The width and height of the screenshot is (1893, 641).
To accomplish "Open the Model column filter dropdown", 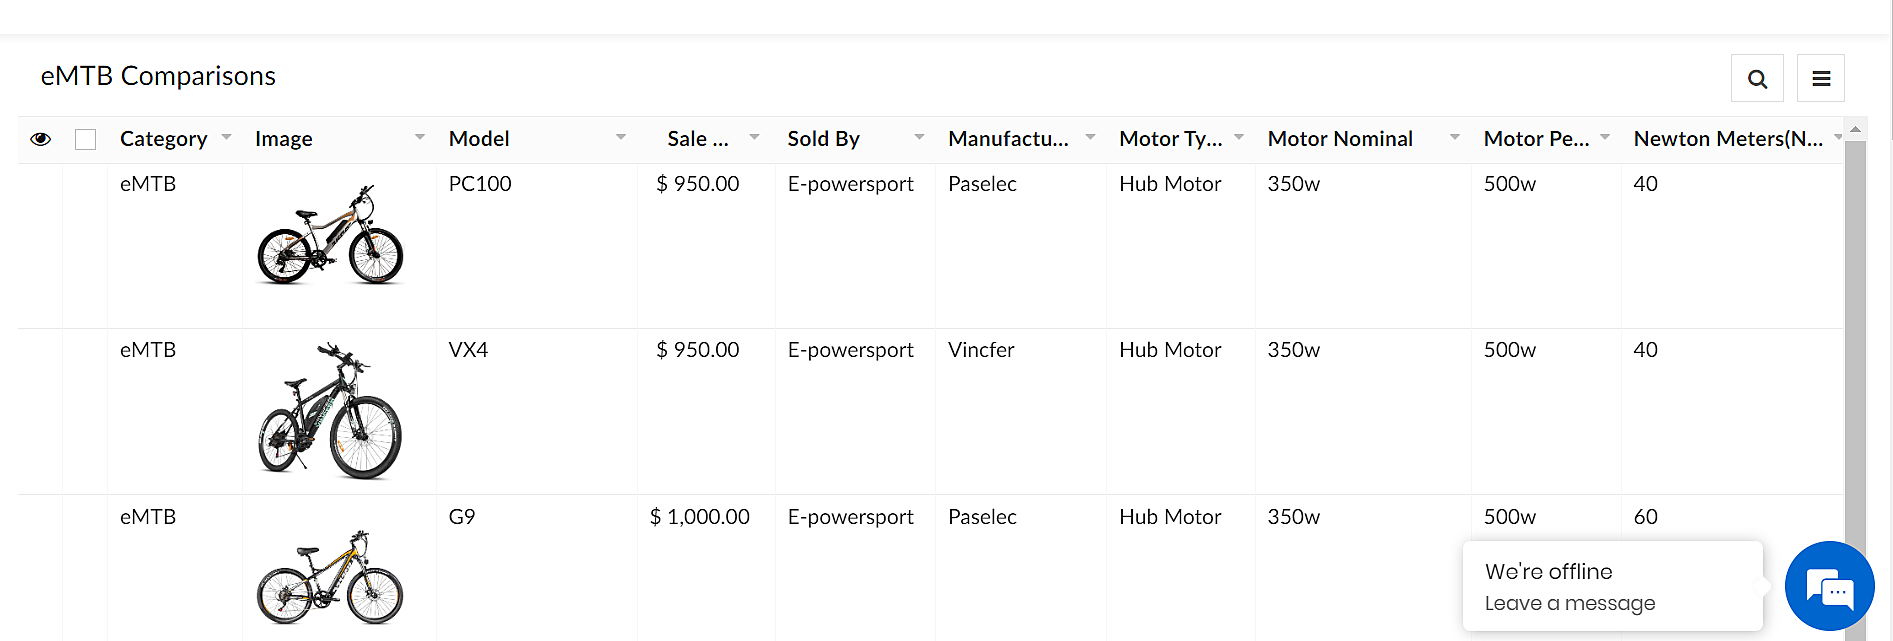I will [x=621, y=137].
